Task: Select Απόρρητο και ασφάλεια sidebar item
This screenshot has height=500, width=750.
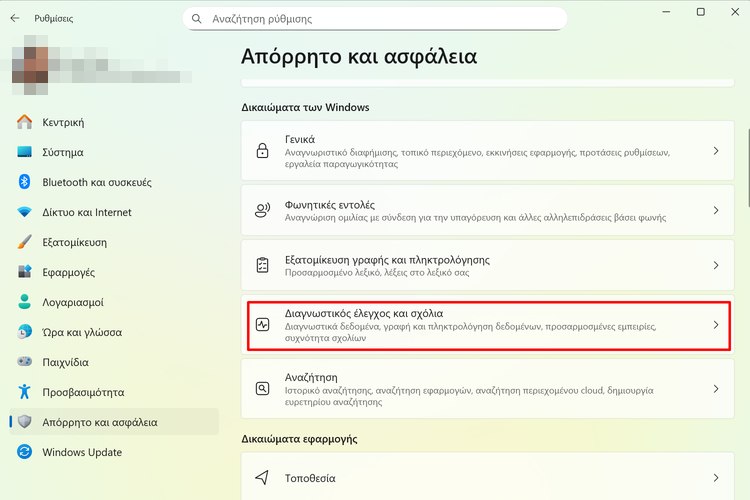Action: 114,422
